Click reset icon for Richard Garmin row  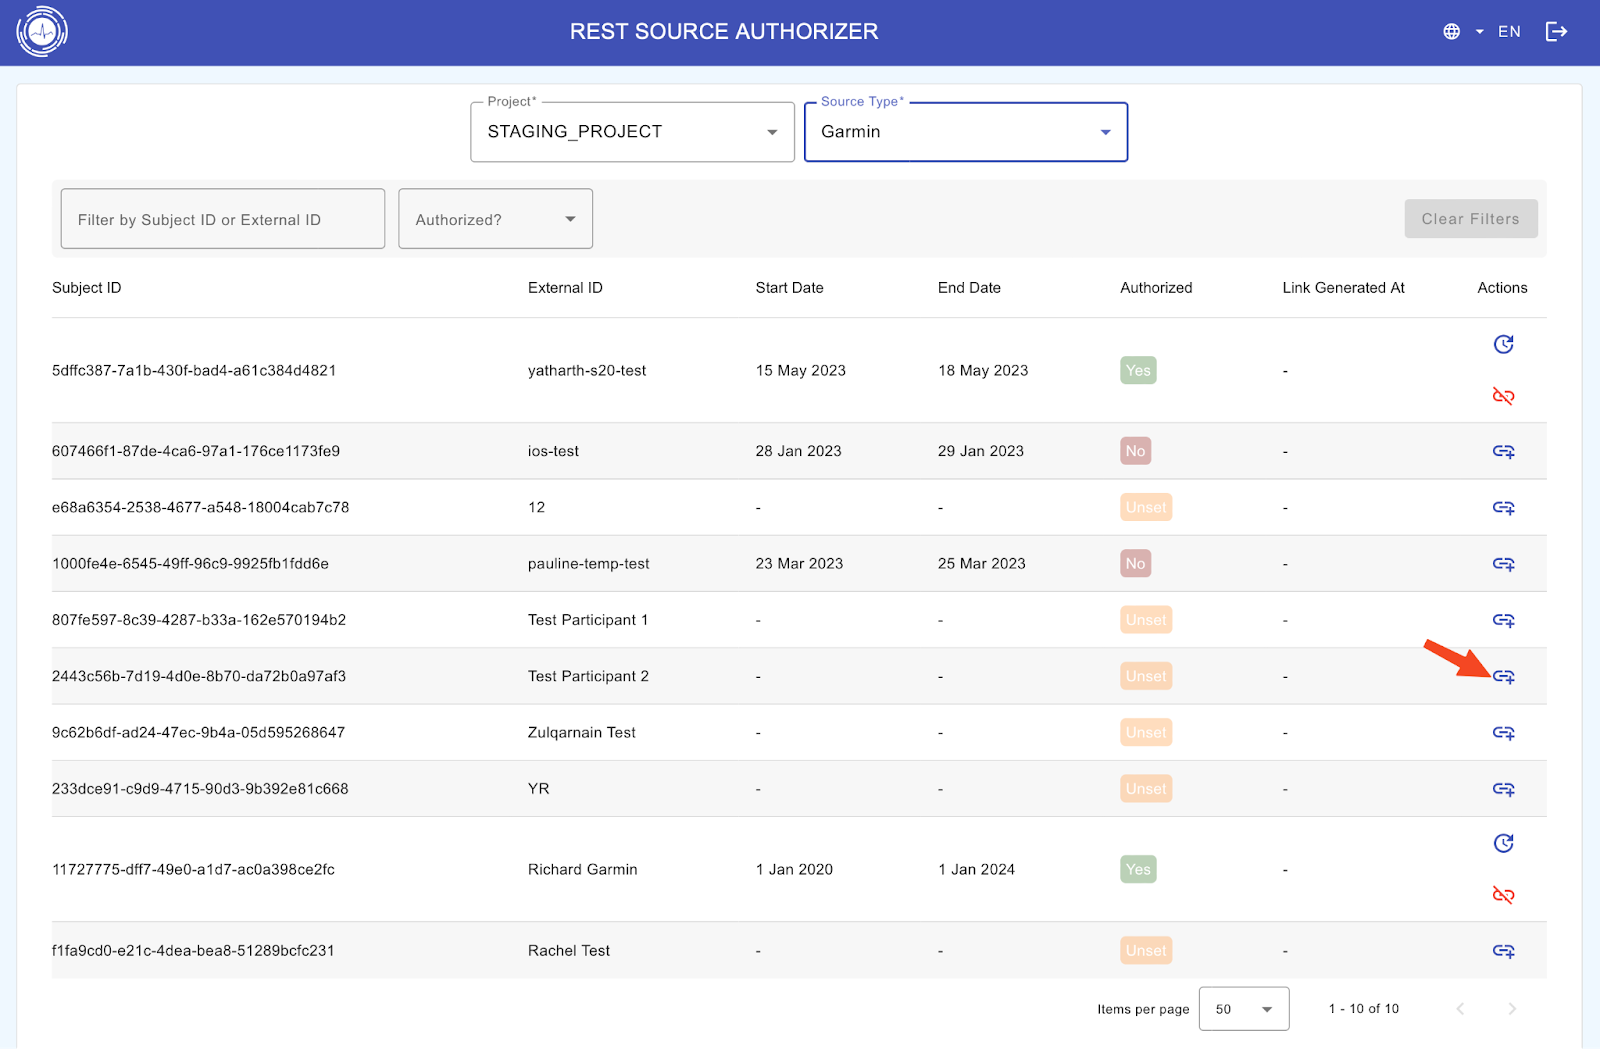(x=1503, y=844)
